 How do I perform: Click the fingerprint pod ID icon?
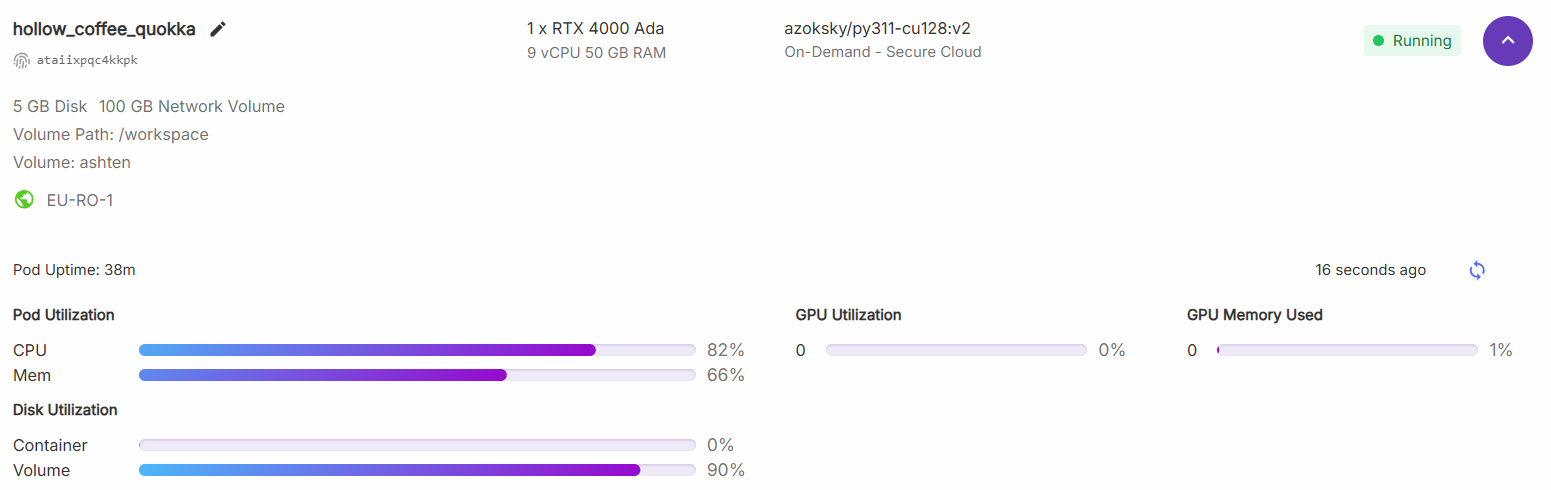click(22, 60)
